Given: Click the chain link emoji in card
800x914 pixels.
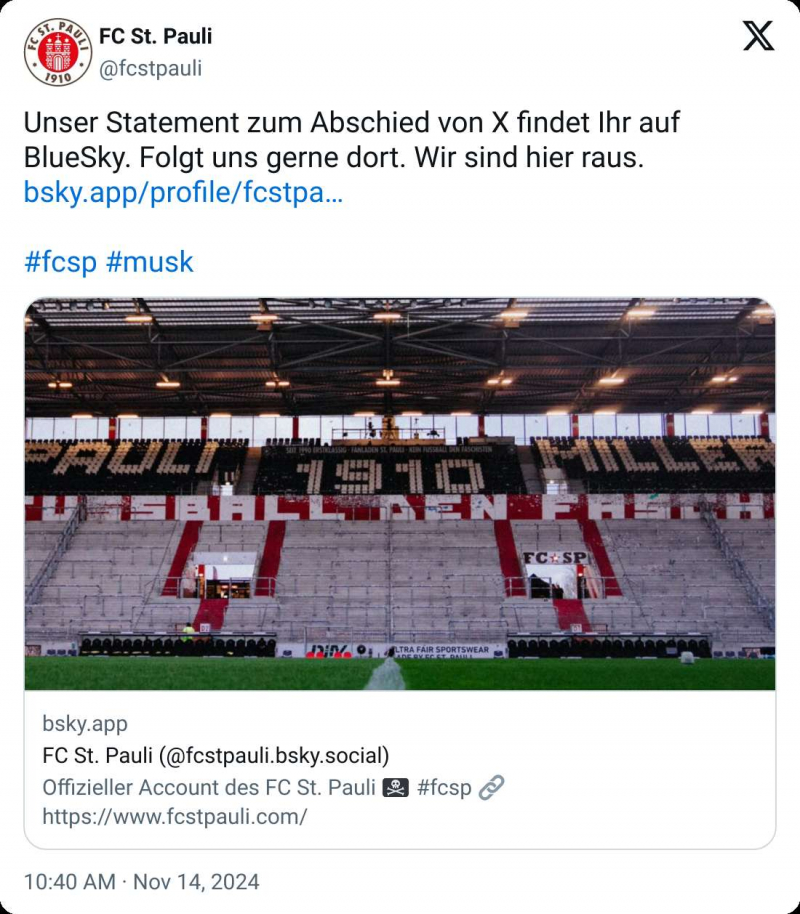Looking at the screenshot, I should [491, 788].
